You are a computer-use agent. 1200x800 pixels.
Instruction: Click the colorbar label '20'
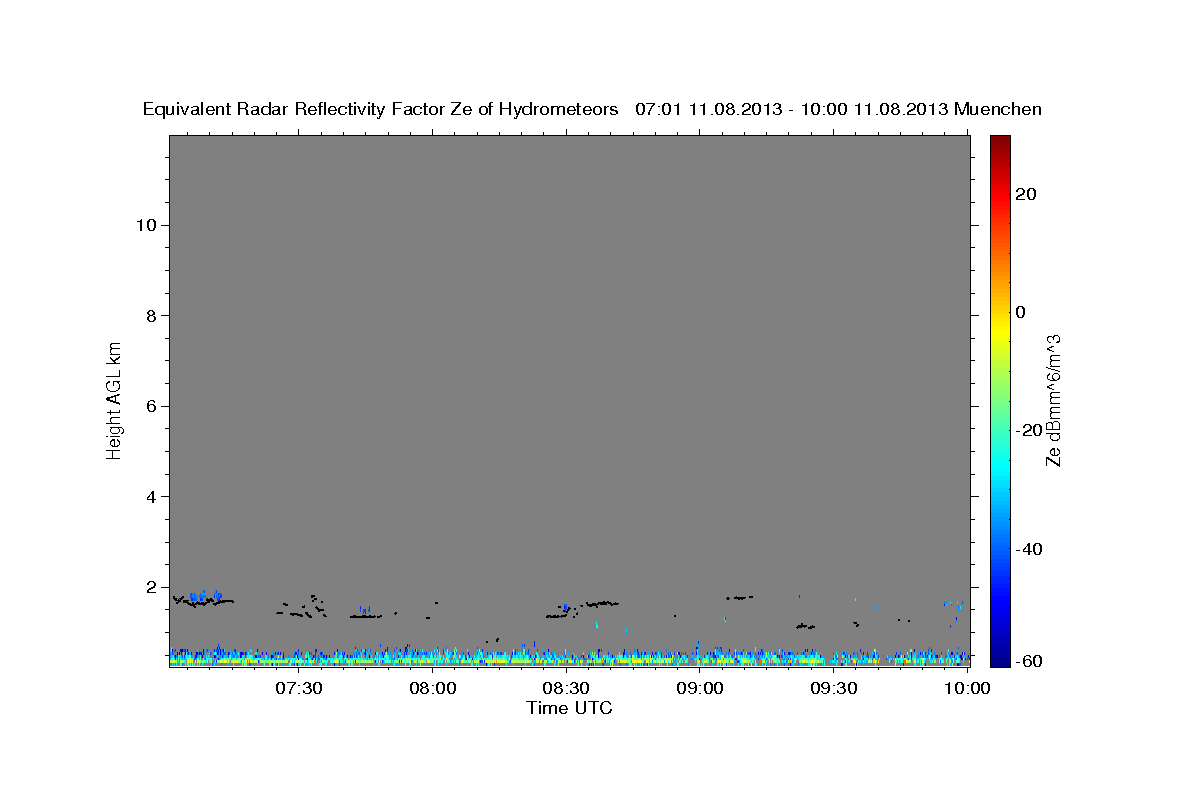(1026, 194)
